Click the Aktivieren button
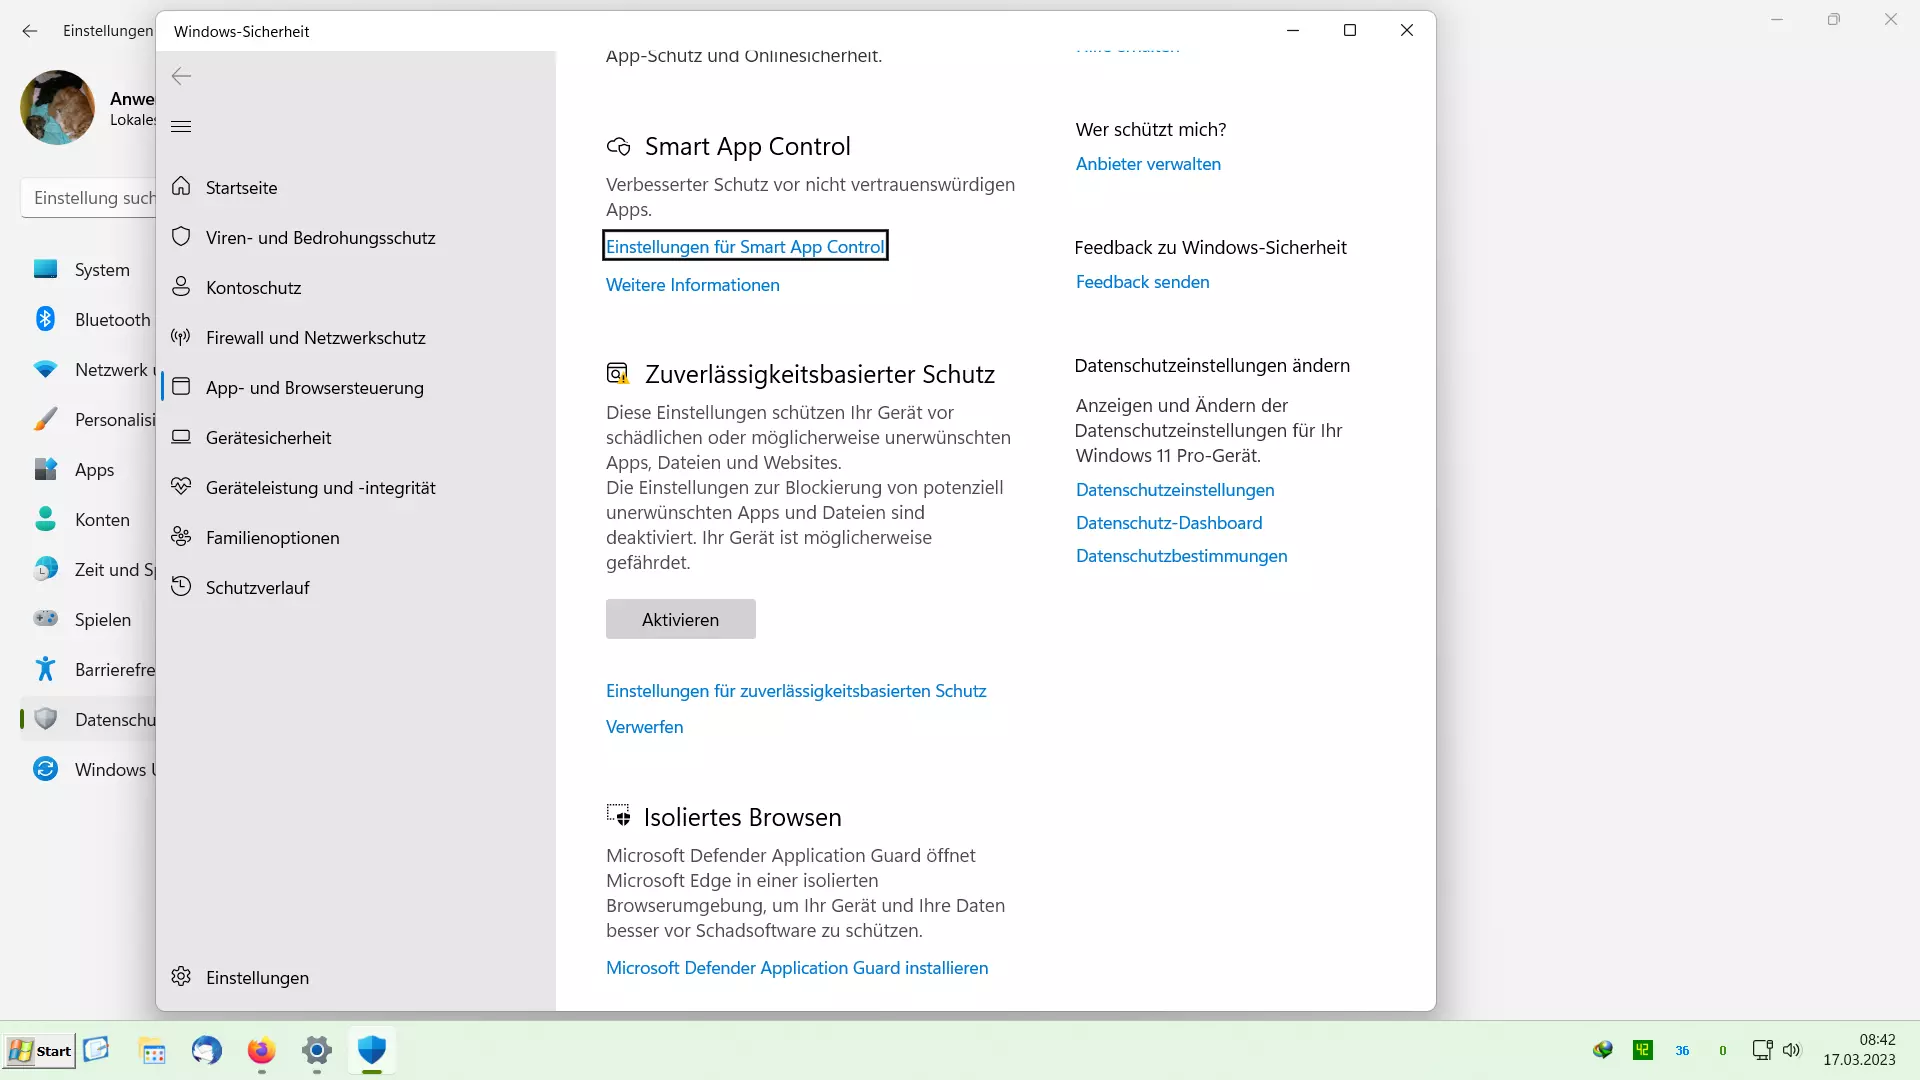This screenshot has height=1080, width=1920. [x=680, y=619]
